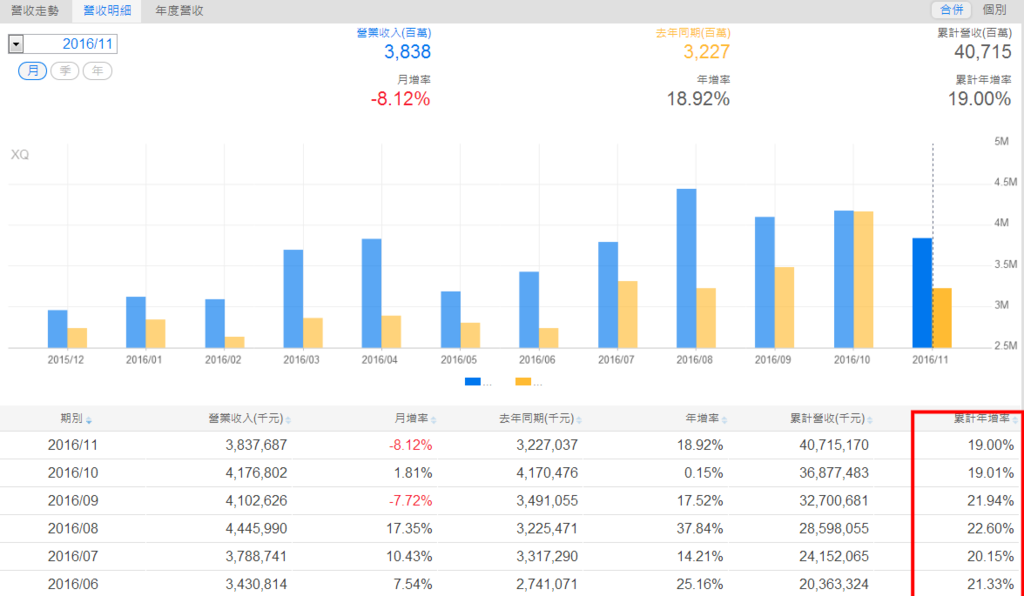Click the 2016/03 blue revenue bar

tap(293, 299)
